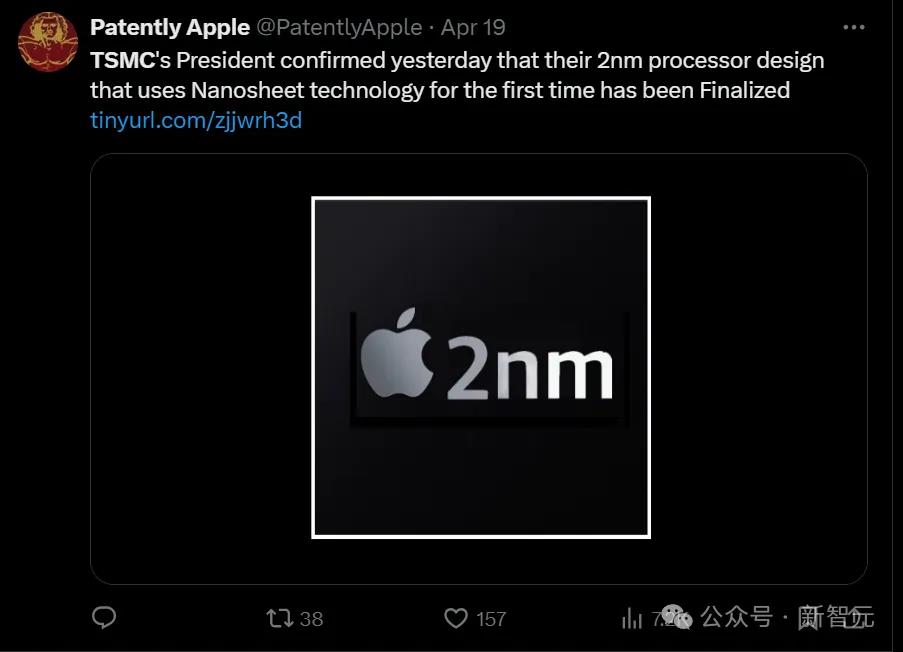This screenshot has width=903, height=652.
Task: View tweet analytics via bar chart icon
Action: pyautogui.click(x=632, y=619)
